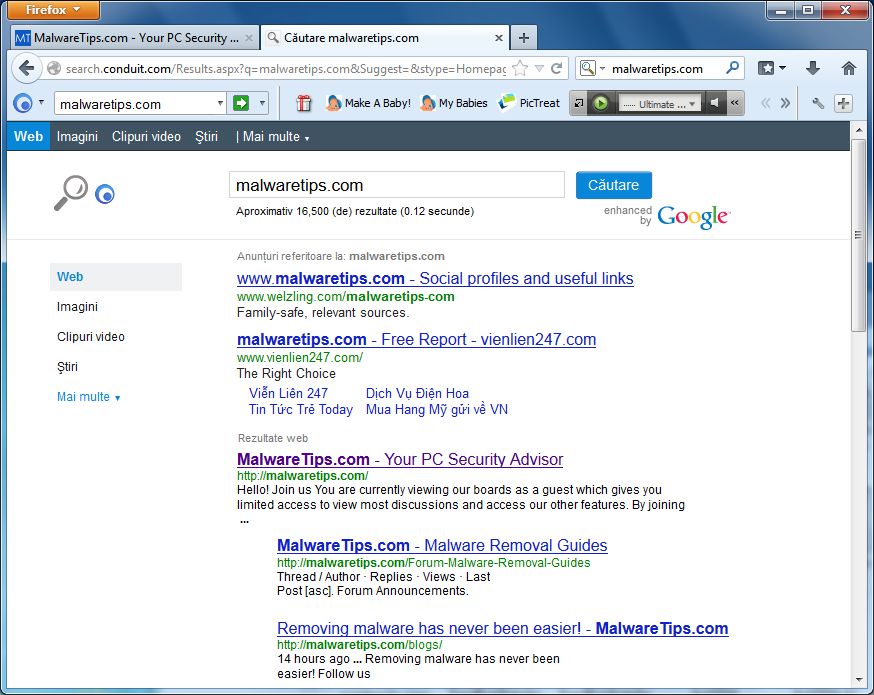This screenshot has height=695, width=874.
Task: Click the toolbar search field containing malwaretips.com
Action: tap(136, 104)
